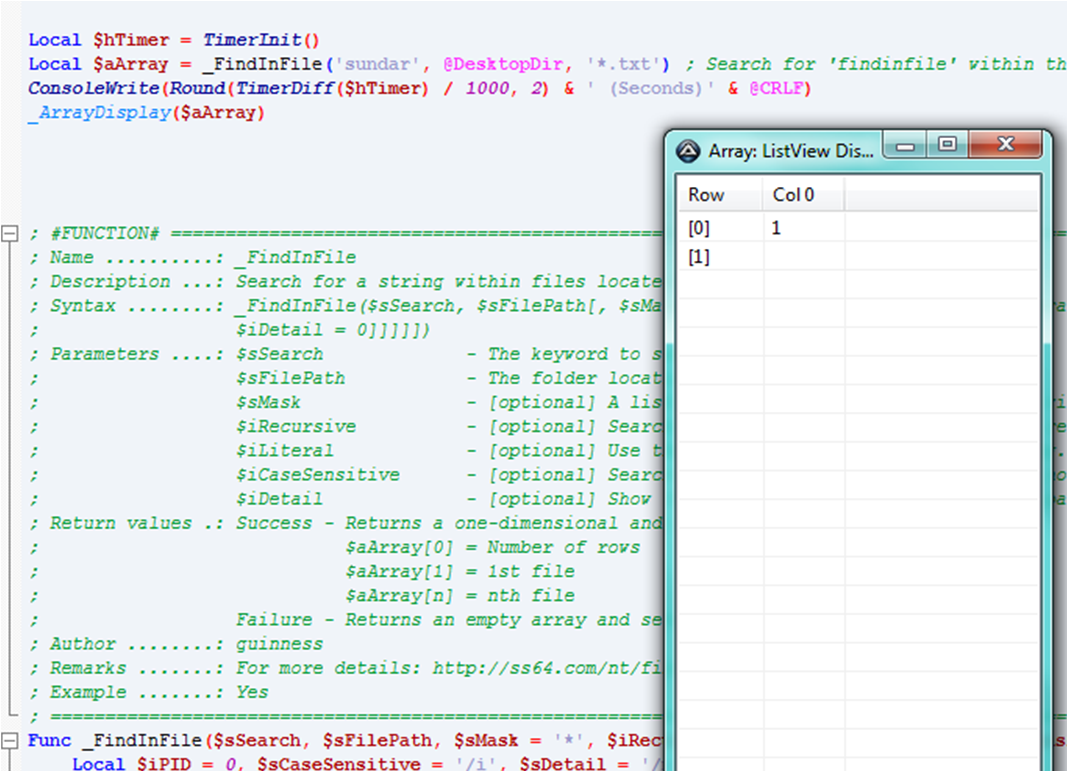The image size is (1068, 772).
Task: Click the value 1 in Col 0
Action: click(776, 228)
